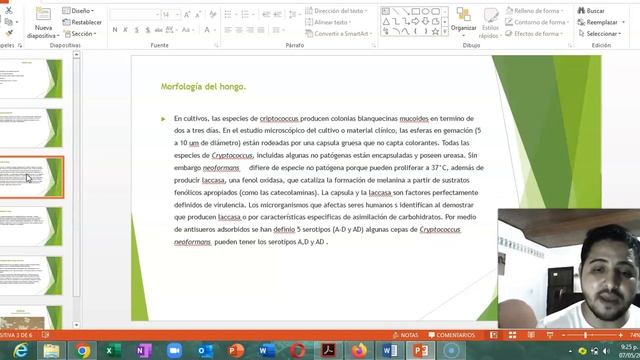Image resolution: width=640 pixels, height=360 pixels.
Task: Clear all formatting icon in Fuente group
Action: [x=213, y=15]
